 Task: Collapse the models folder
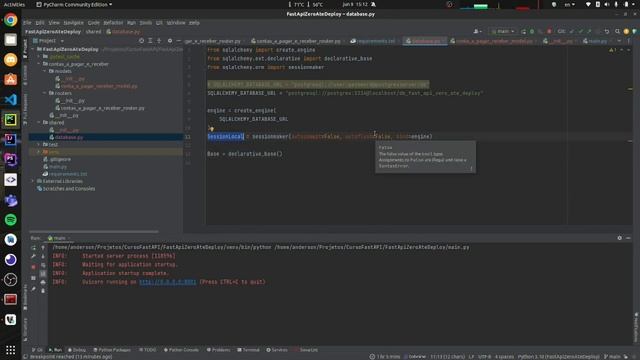point(45,71)
